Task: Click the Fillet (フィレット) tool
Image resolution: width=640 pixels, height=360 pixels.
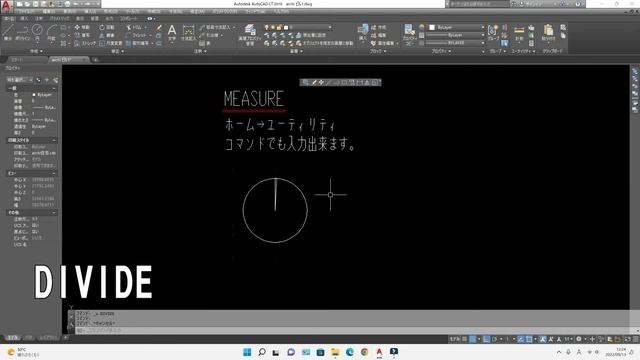Action: (x=138, y=35)
